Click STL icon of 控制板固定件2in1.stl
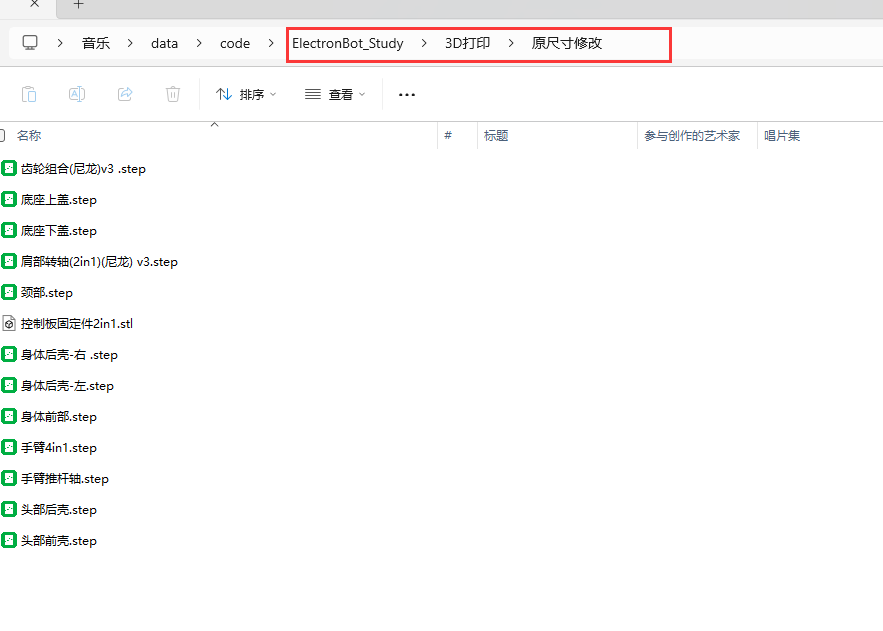 coord(8,323)
